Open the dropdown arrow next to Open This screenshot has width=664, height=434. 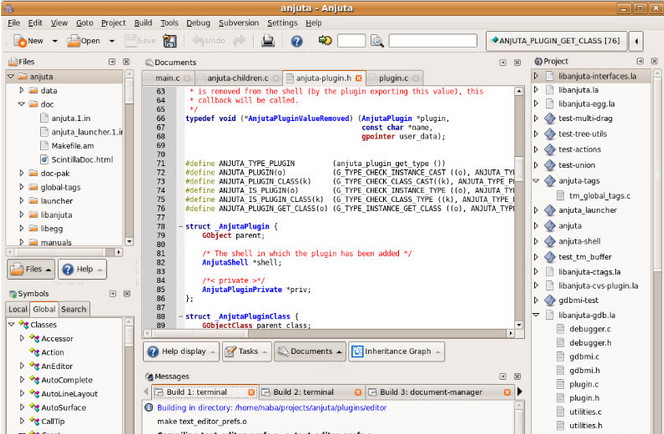(112, 41)
